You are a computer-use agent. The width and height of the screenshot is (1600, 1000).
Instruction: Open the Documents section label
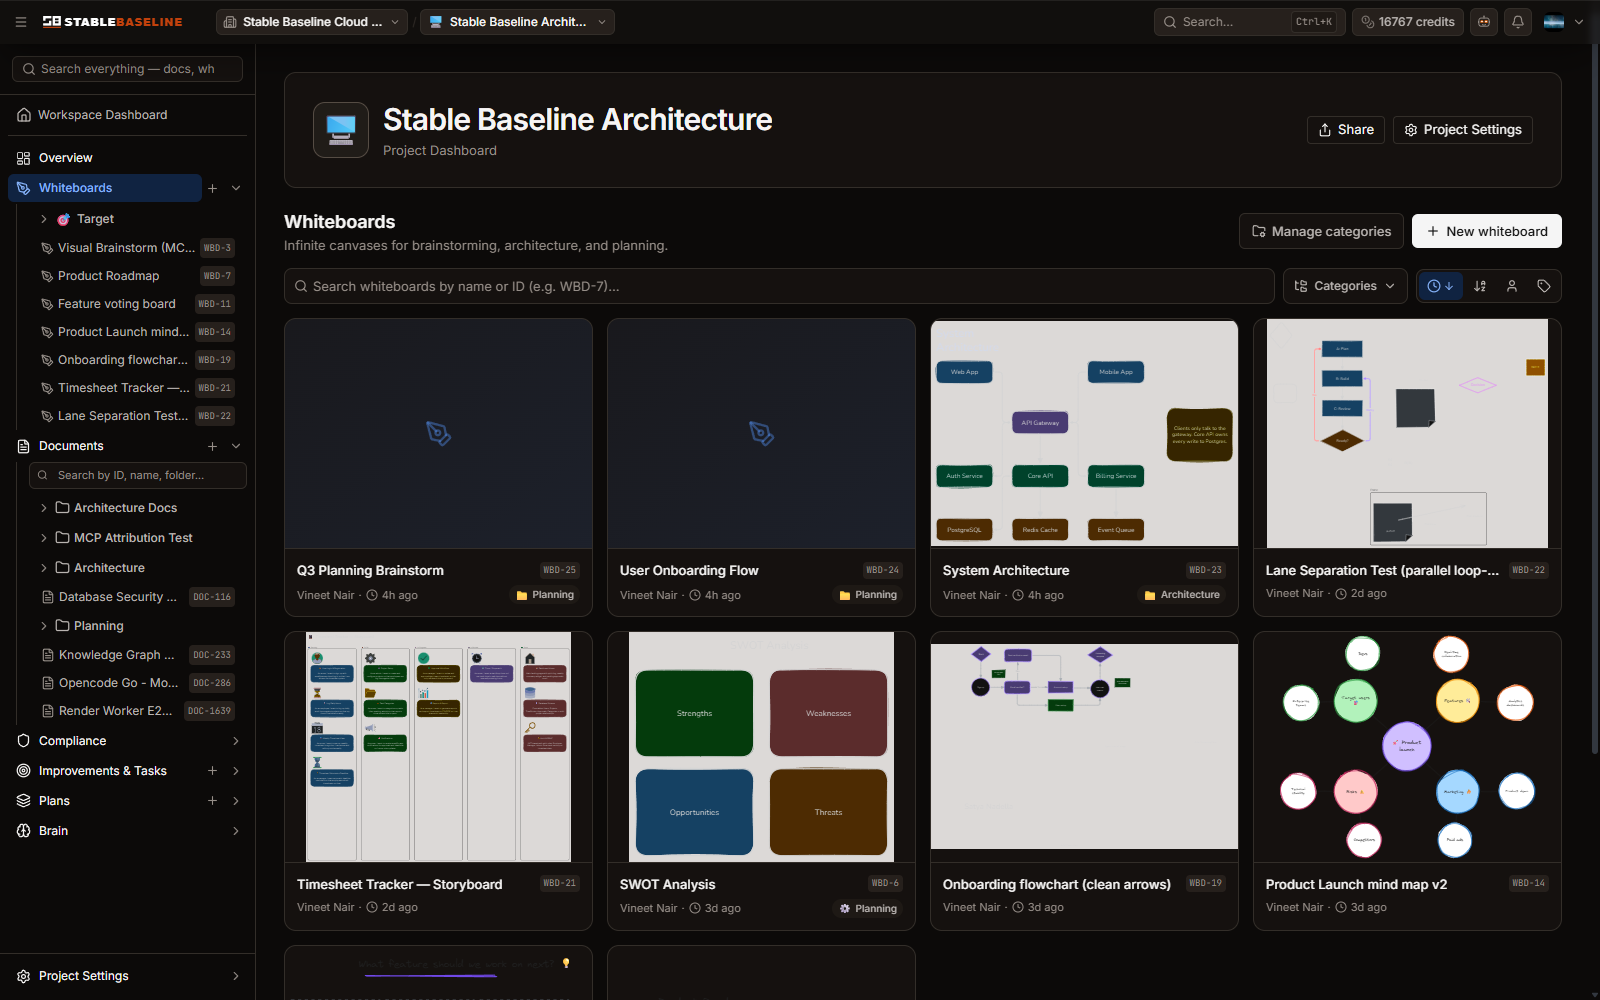(x=71, y=446)
